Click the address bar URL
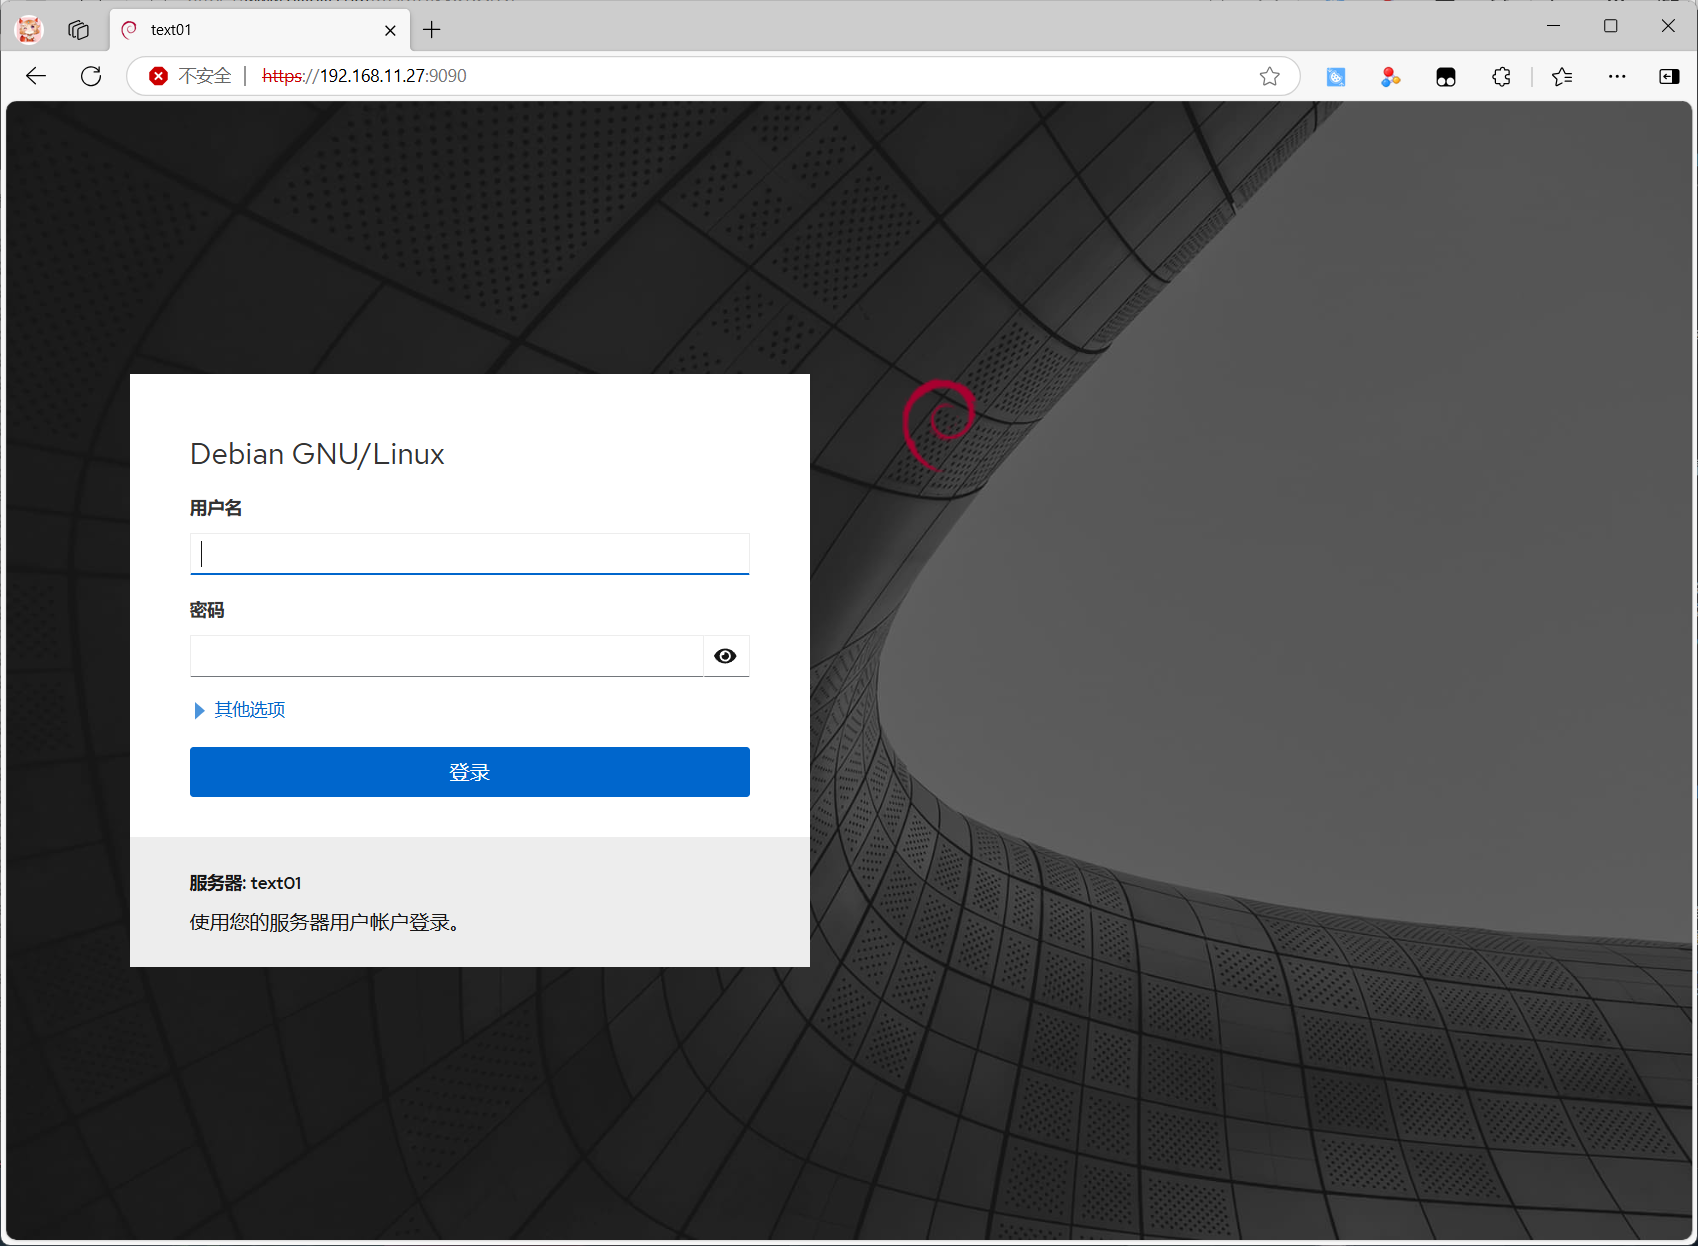 tap(700, 76)
